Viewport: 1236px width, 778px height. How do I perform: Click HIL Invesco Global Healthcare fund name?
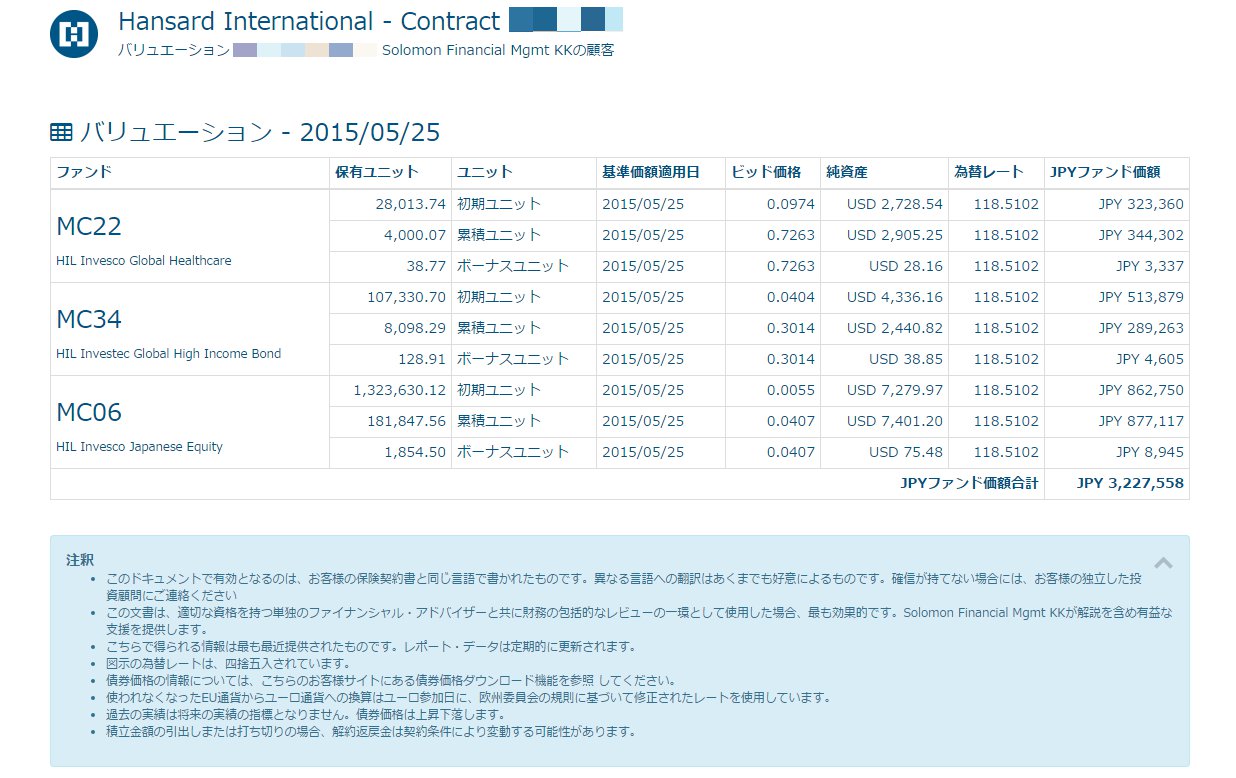(144, 261)
